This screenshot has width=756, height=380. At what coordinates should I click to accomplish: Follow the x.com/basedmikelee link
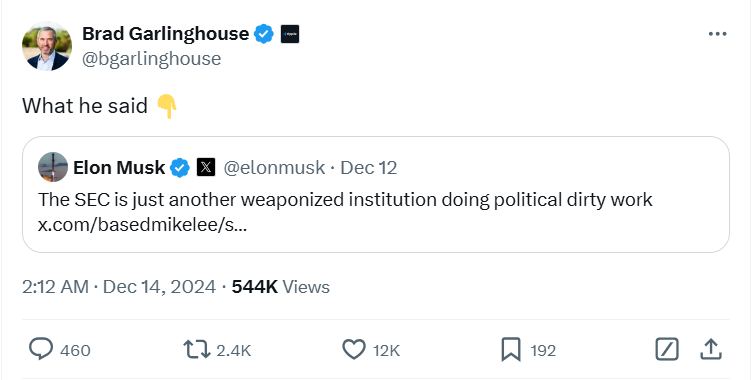click(142, 225)
